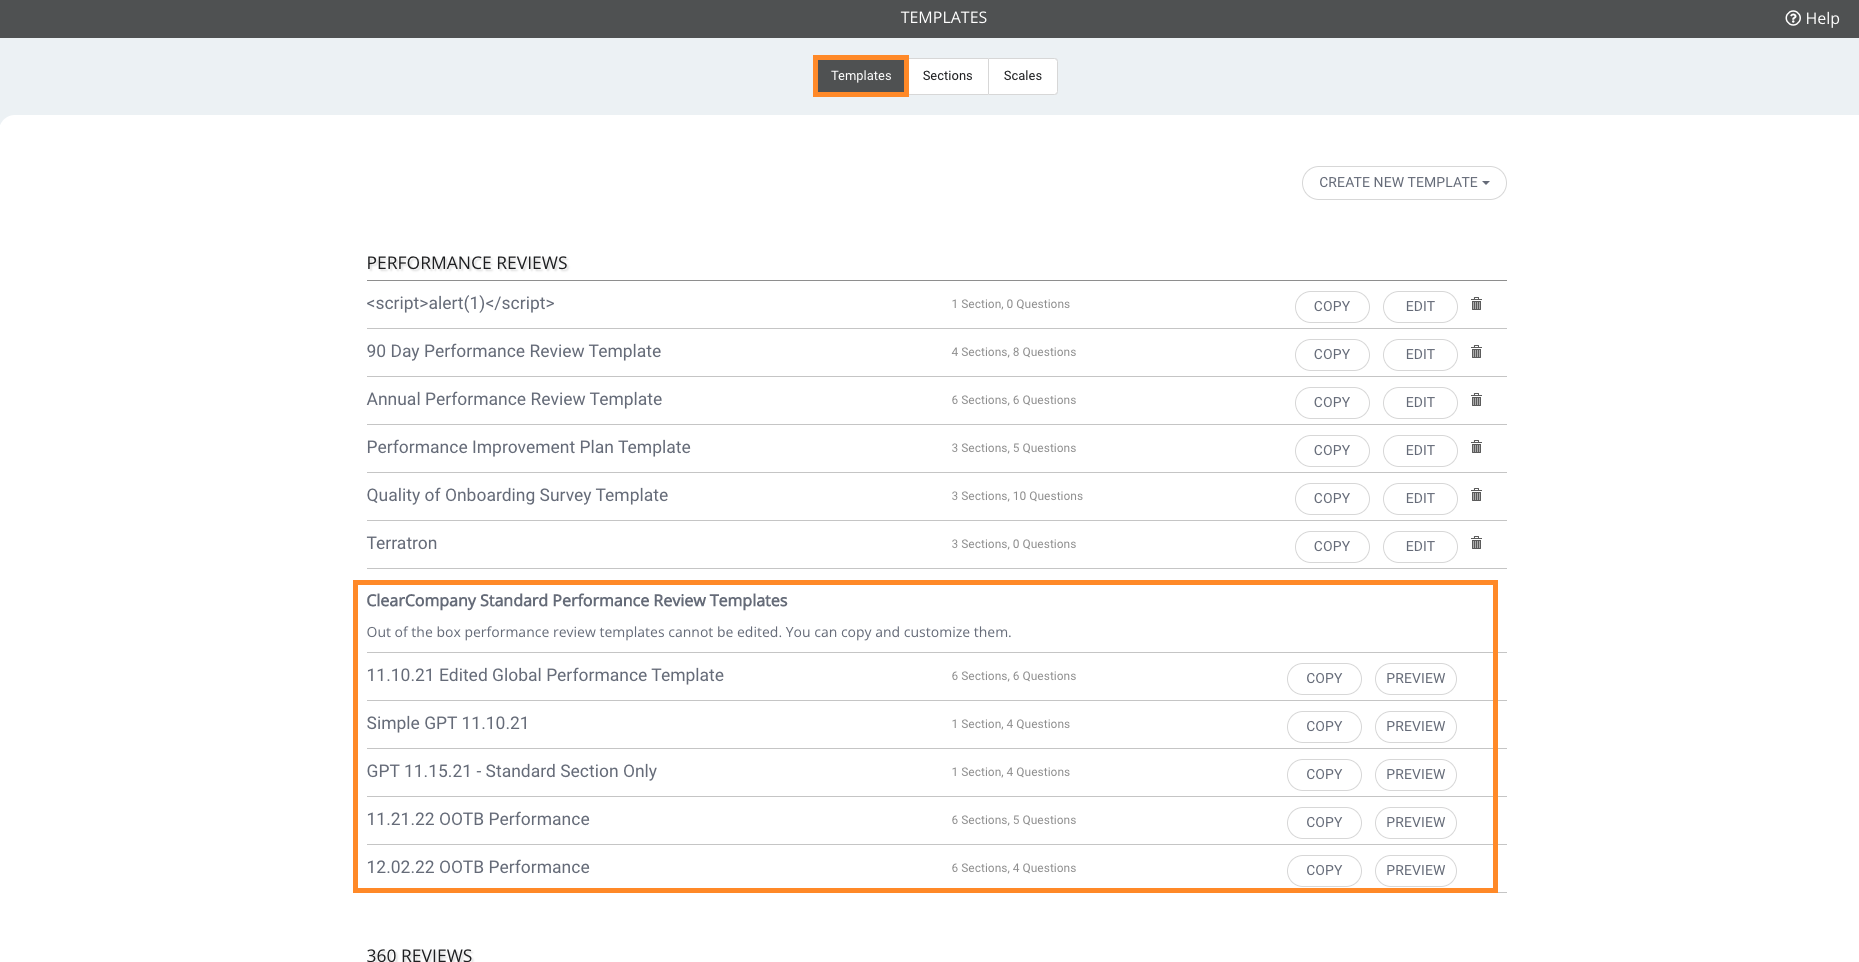The image size is (1859, 962).
Task: Copy the 90 Day Performance Review Template
Action: coord(1332,355)
